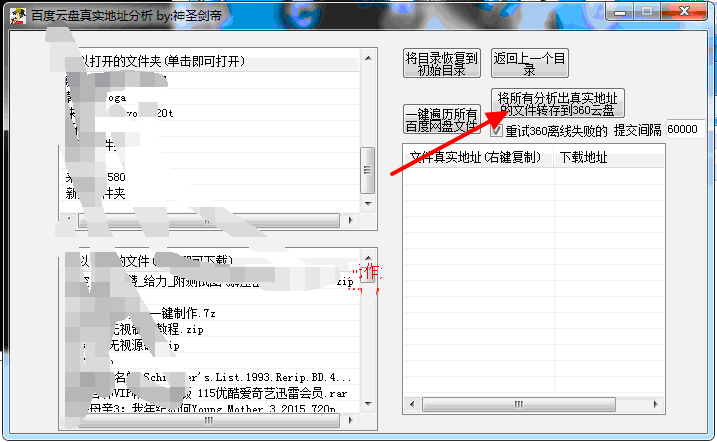Open the folder row ending in 580

[209, 177]
